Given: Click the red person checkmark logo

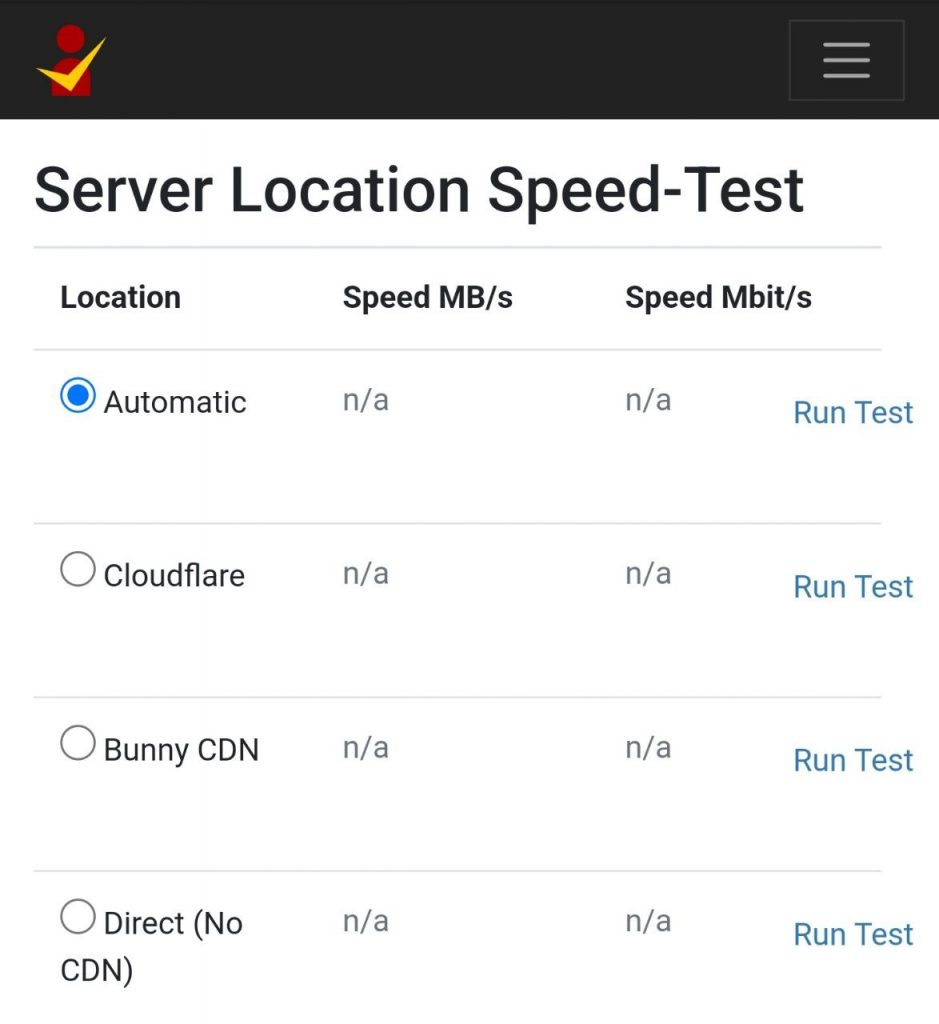Looking at the screenshot, I should coord(71,60).
